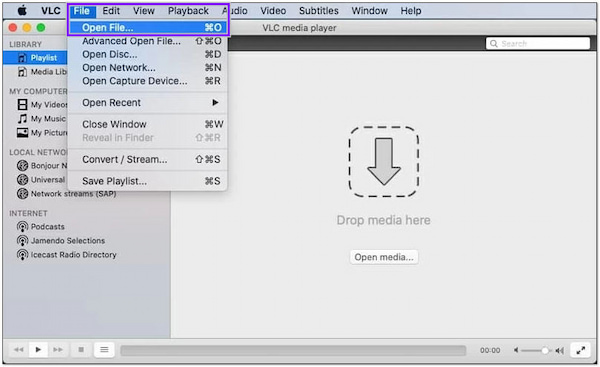Select Open Disc... menu entry
The width and height of the screenshot is (600, 367).
tap(148, 54)
